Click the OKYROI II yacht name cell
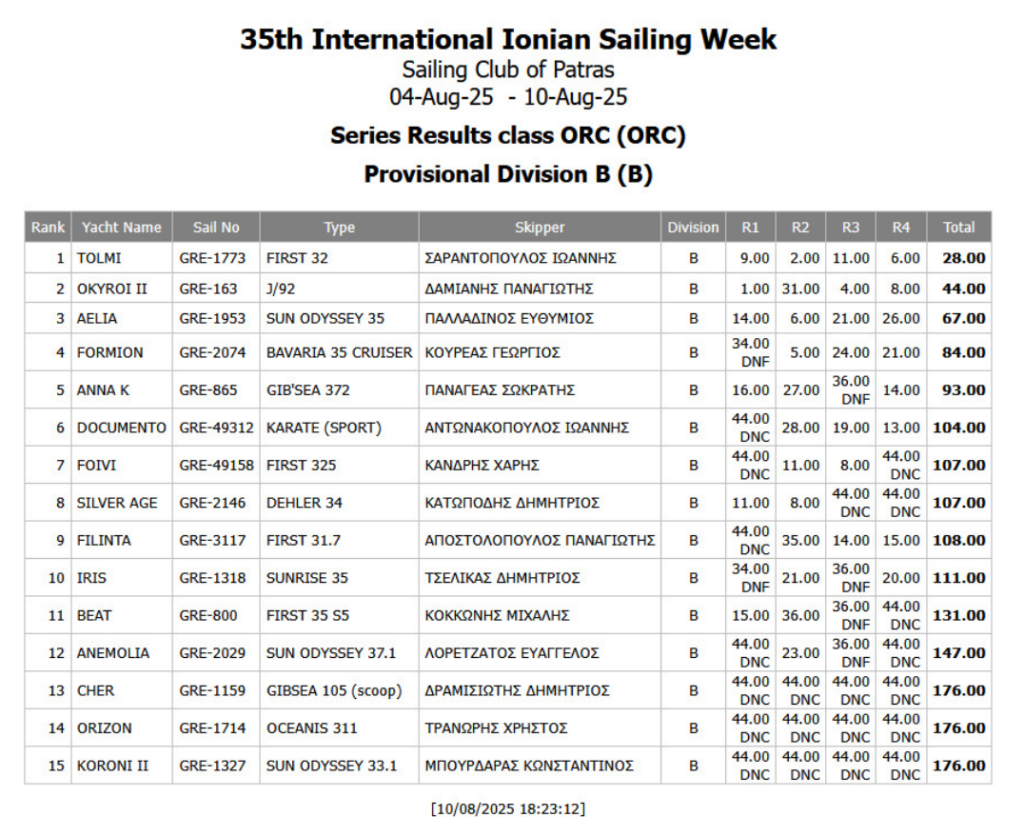Viewport: 1024px width, 817px height. pos(112,289)
